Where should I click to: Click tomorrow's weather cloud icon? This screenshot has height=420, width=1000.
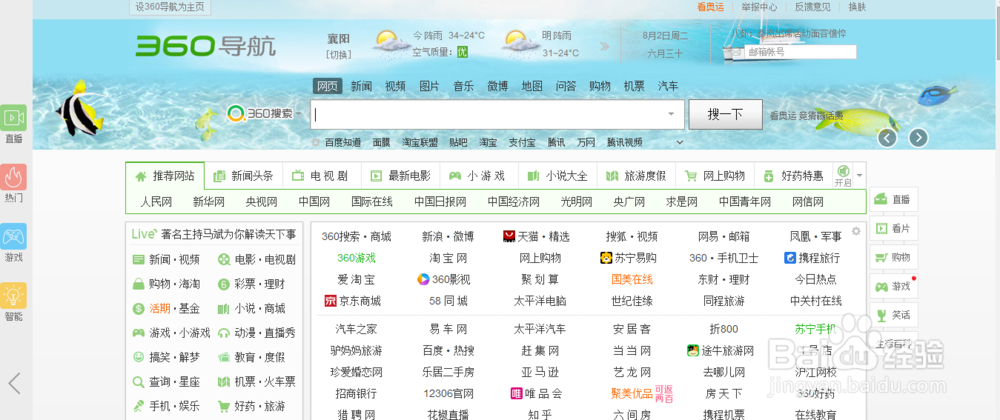point(521,43)
